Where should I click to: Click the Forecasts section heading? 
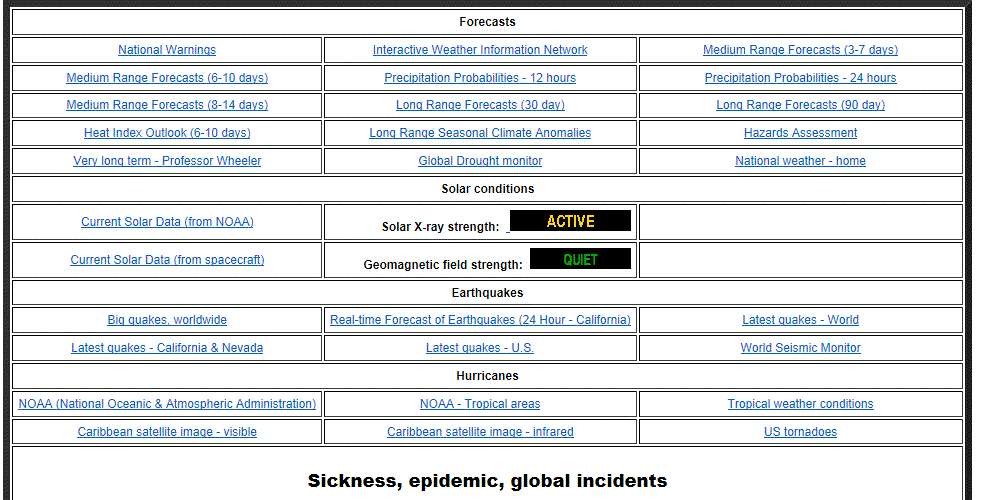pos(487,22)
